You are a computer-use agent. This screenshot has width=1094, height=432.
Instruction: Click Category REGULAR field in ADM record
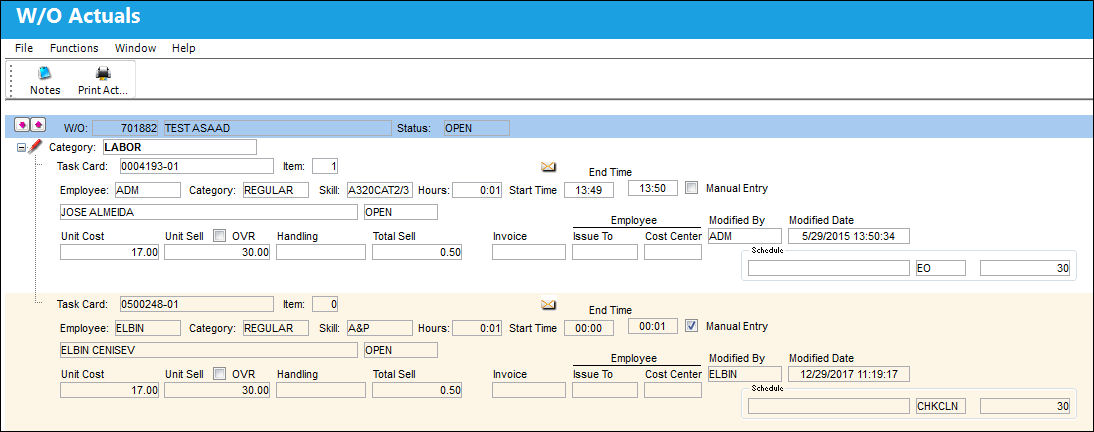click(x=276, y=190)
